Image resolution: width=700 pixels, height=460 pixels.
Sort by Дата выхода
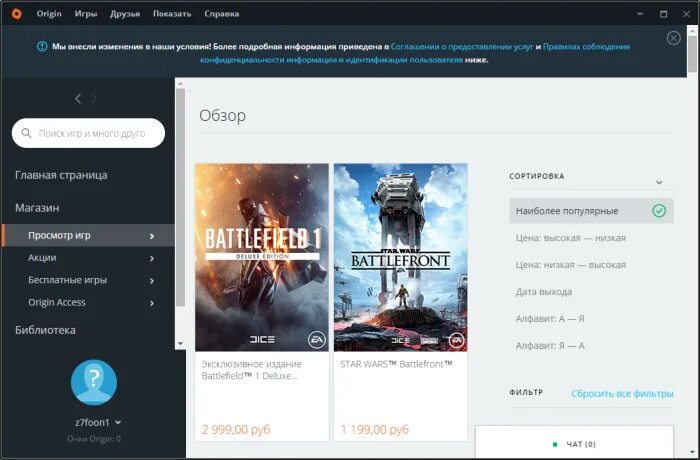544,292
